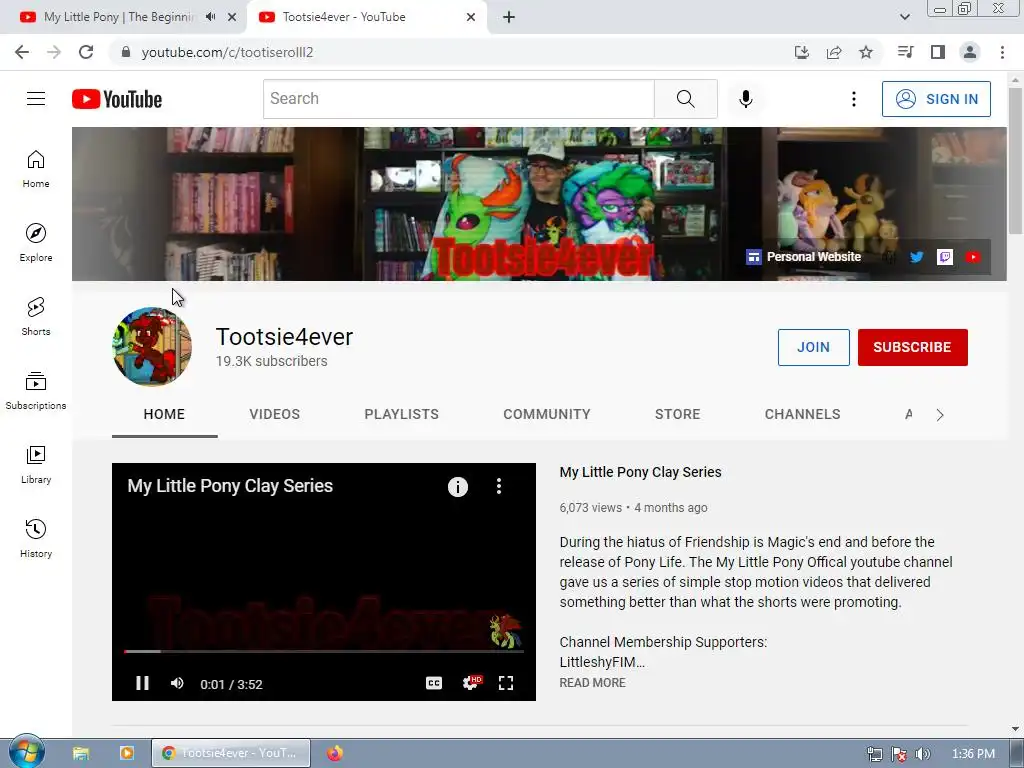Switch to the VIDEOS tab

pyautogui.click(x=274, y=414)
